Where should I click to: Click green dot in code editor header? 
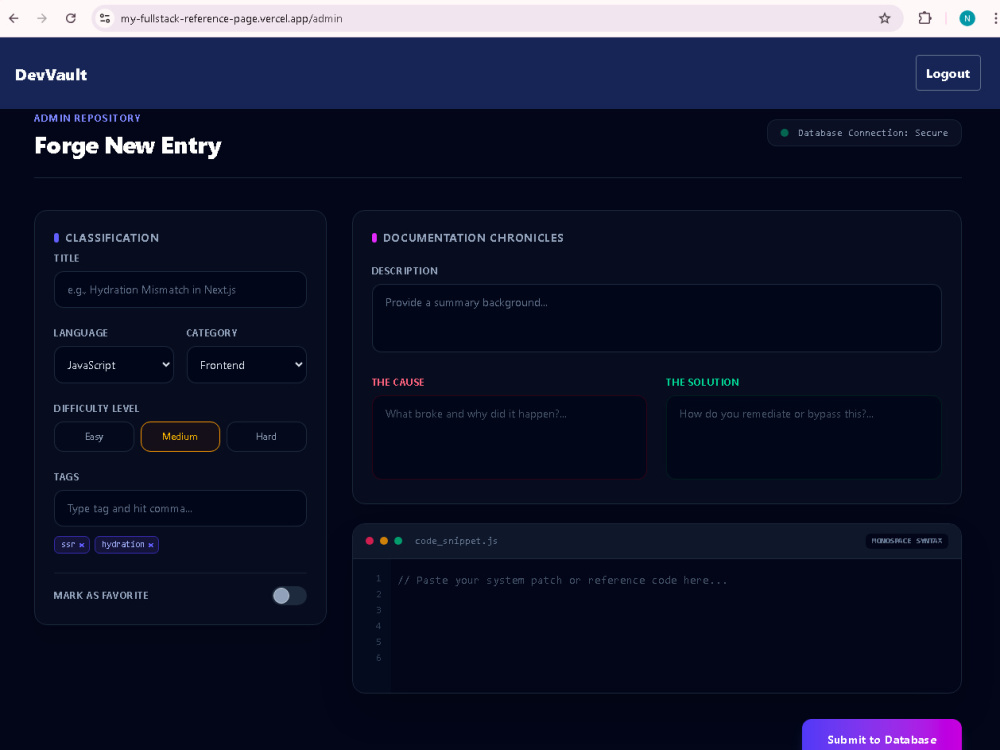(x=399, y=541)
